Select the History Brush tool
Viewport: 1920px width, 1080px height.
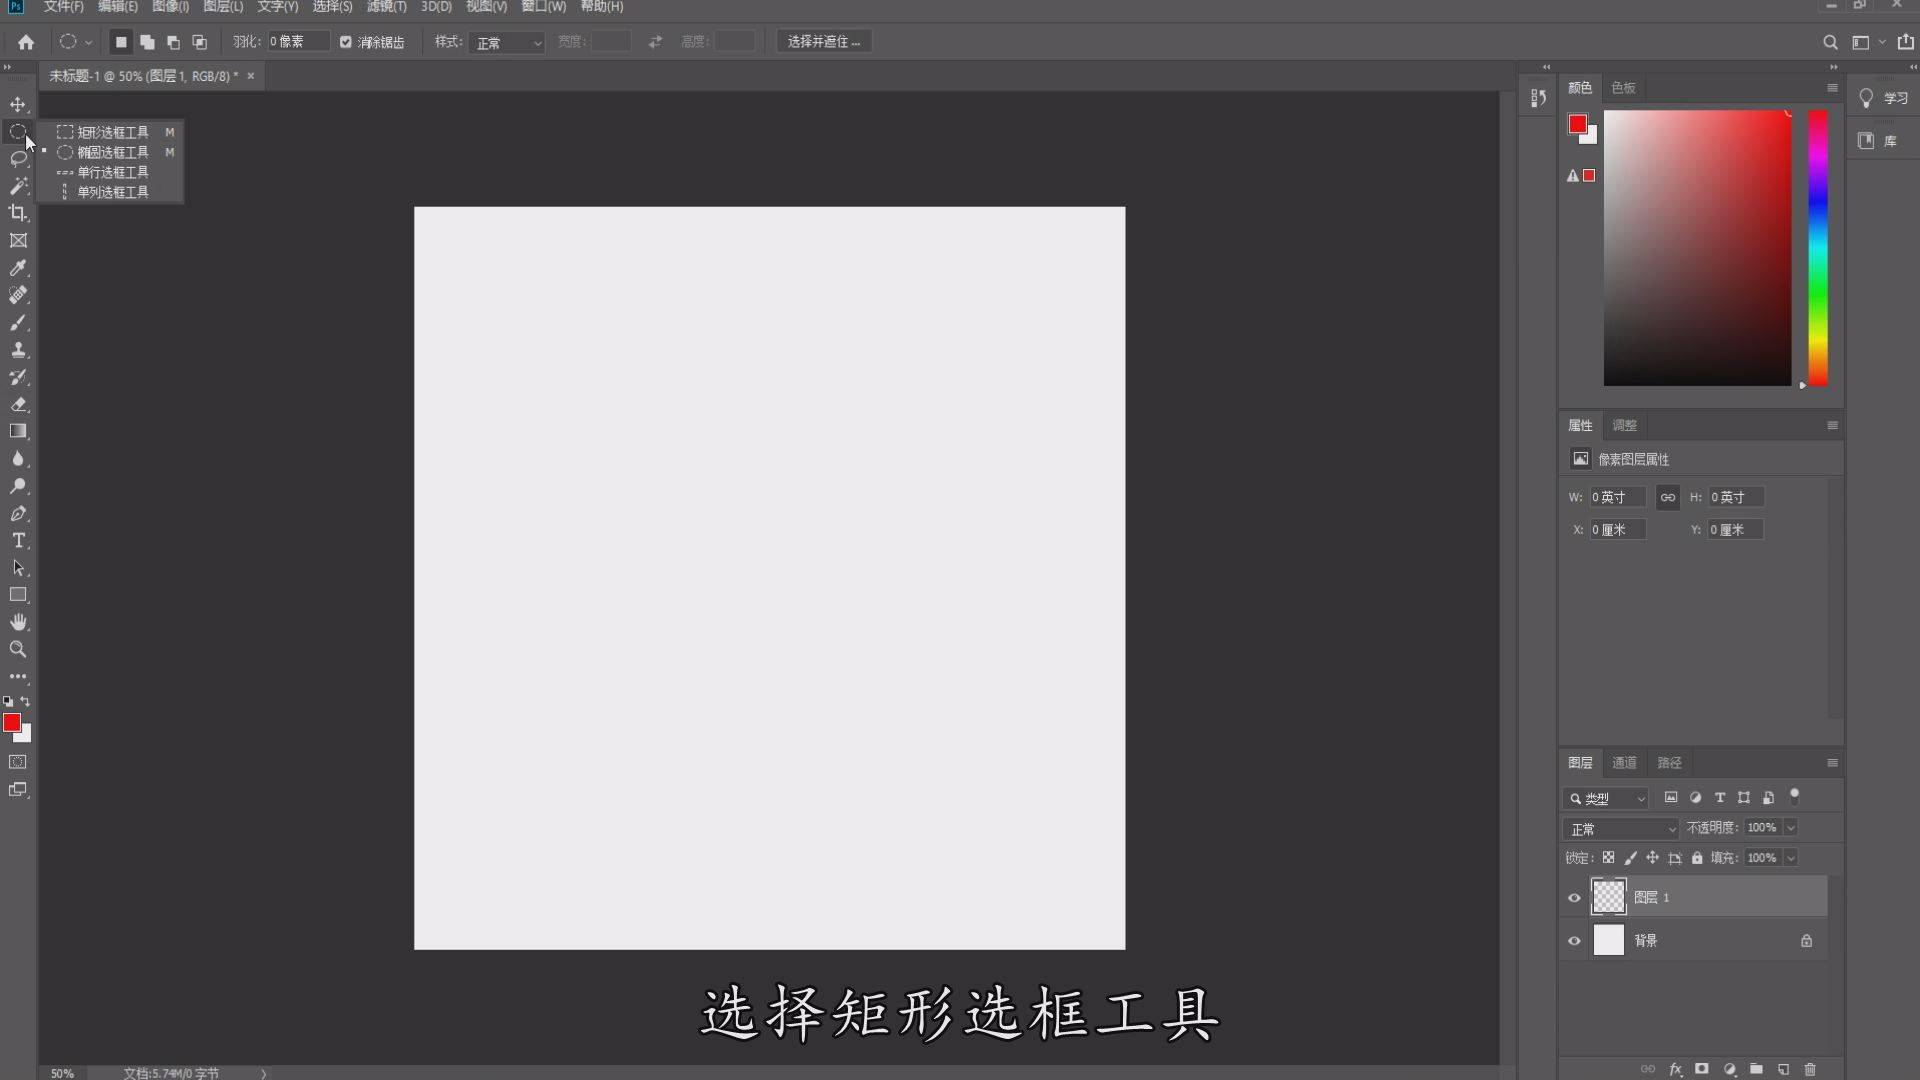[18, 377]
